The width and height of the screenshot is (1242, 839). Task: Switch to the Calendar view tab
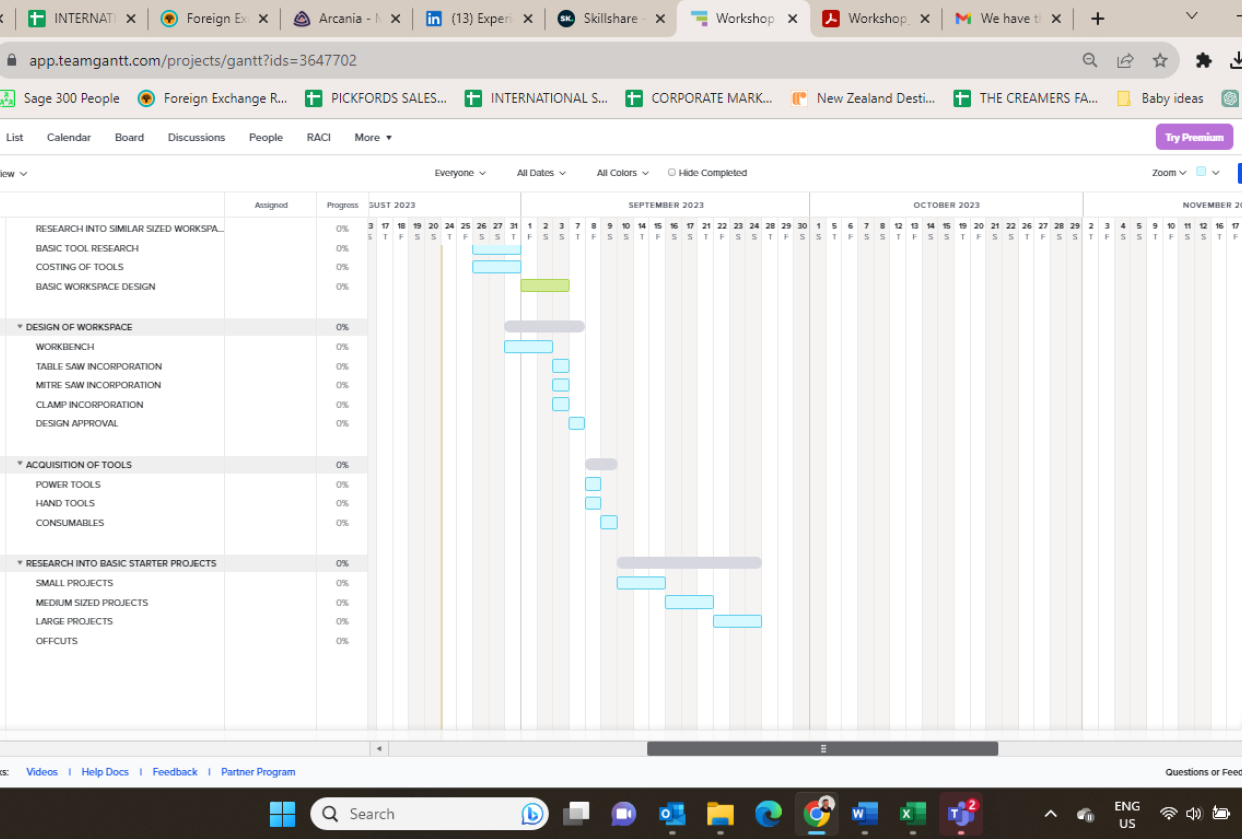coord(69,137)
